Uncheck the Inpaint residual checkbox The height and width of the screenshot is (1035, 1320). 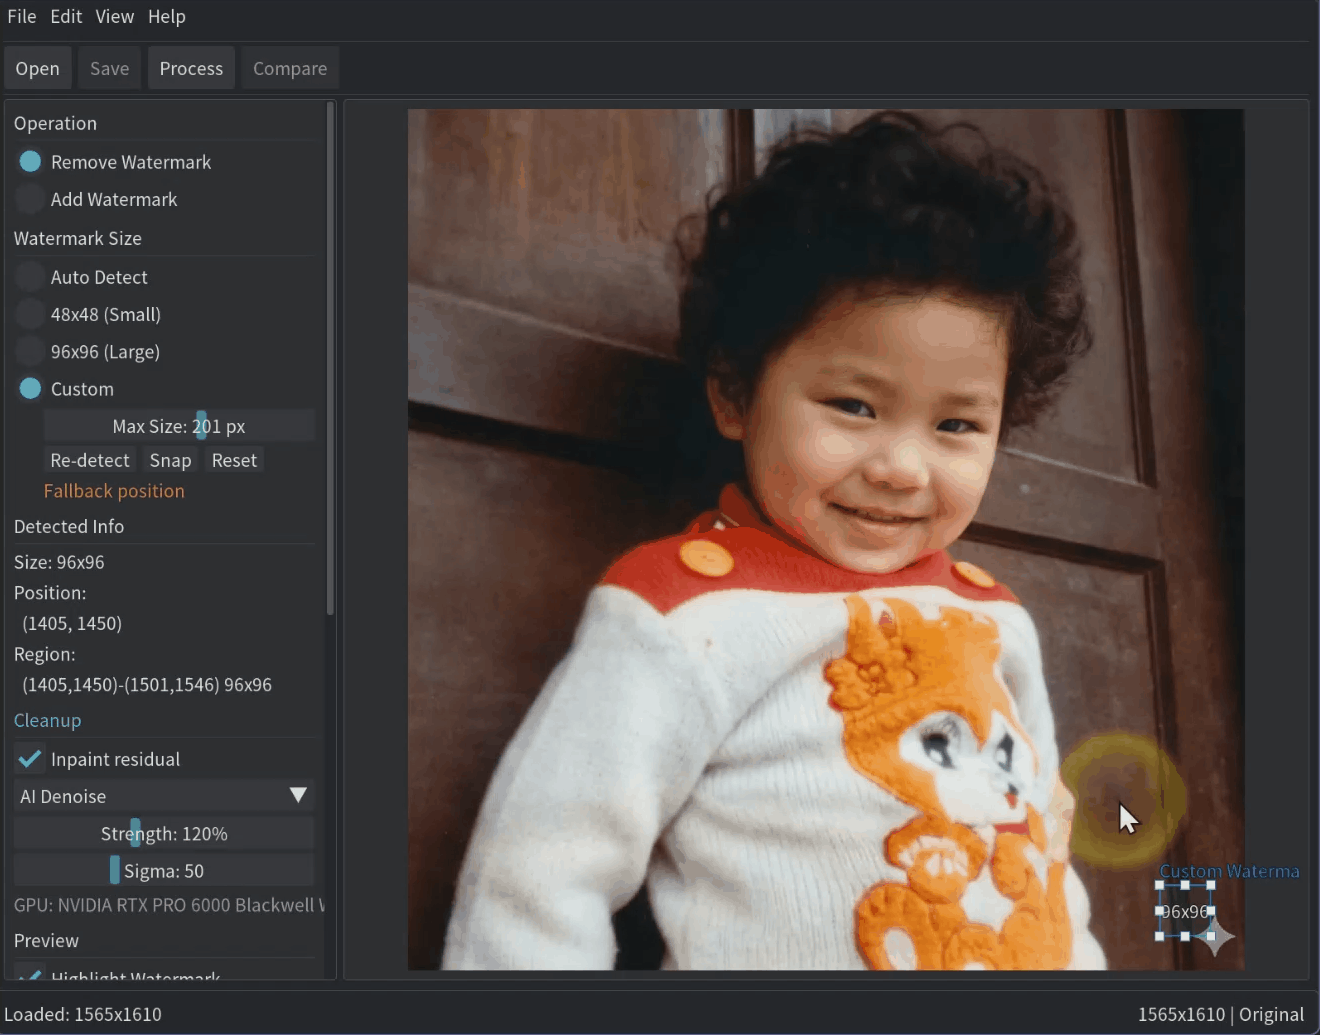pos(30,759)
